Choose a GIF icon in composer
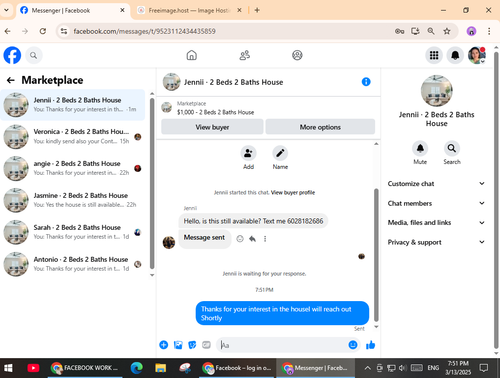Screen dimensions: 500x378 pyautogui.click(x=206, y=345)
